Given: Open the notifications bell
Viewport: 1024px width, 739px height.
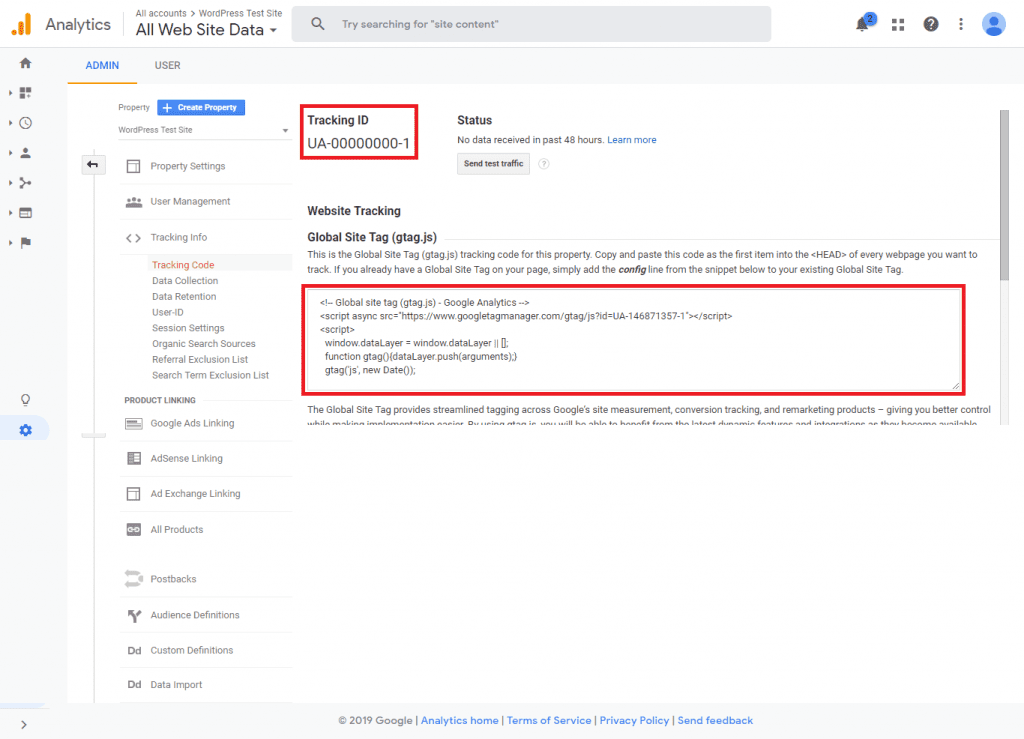Looking at the screenshot, I should click(864, 23).
